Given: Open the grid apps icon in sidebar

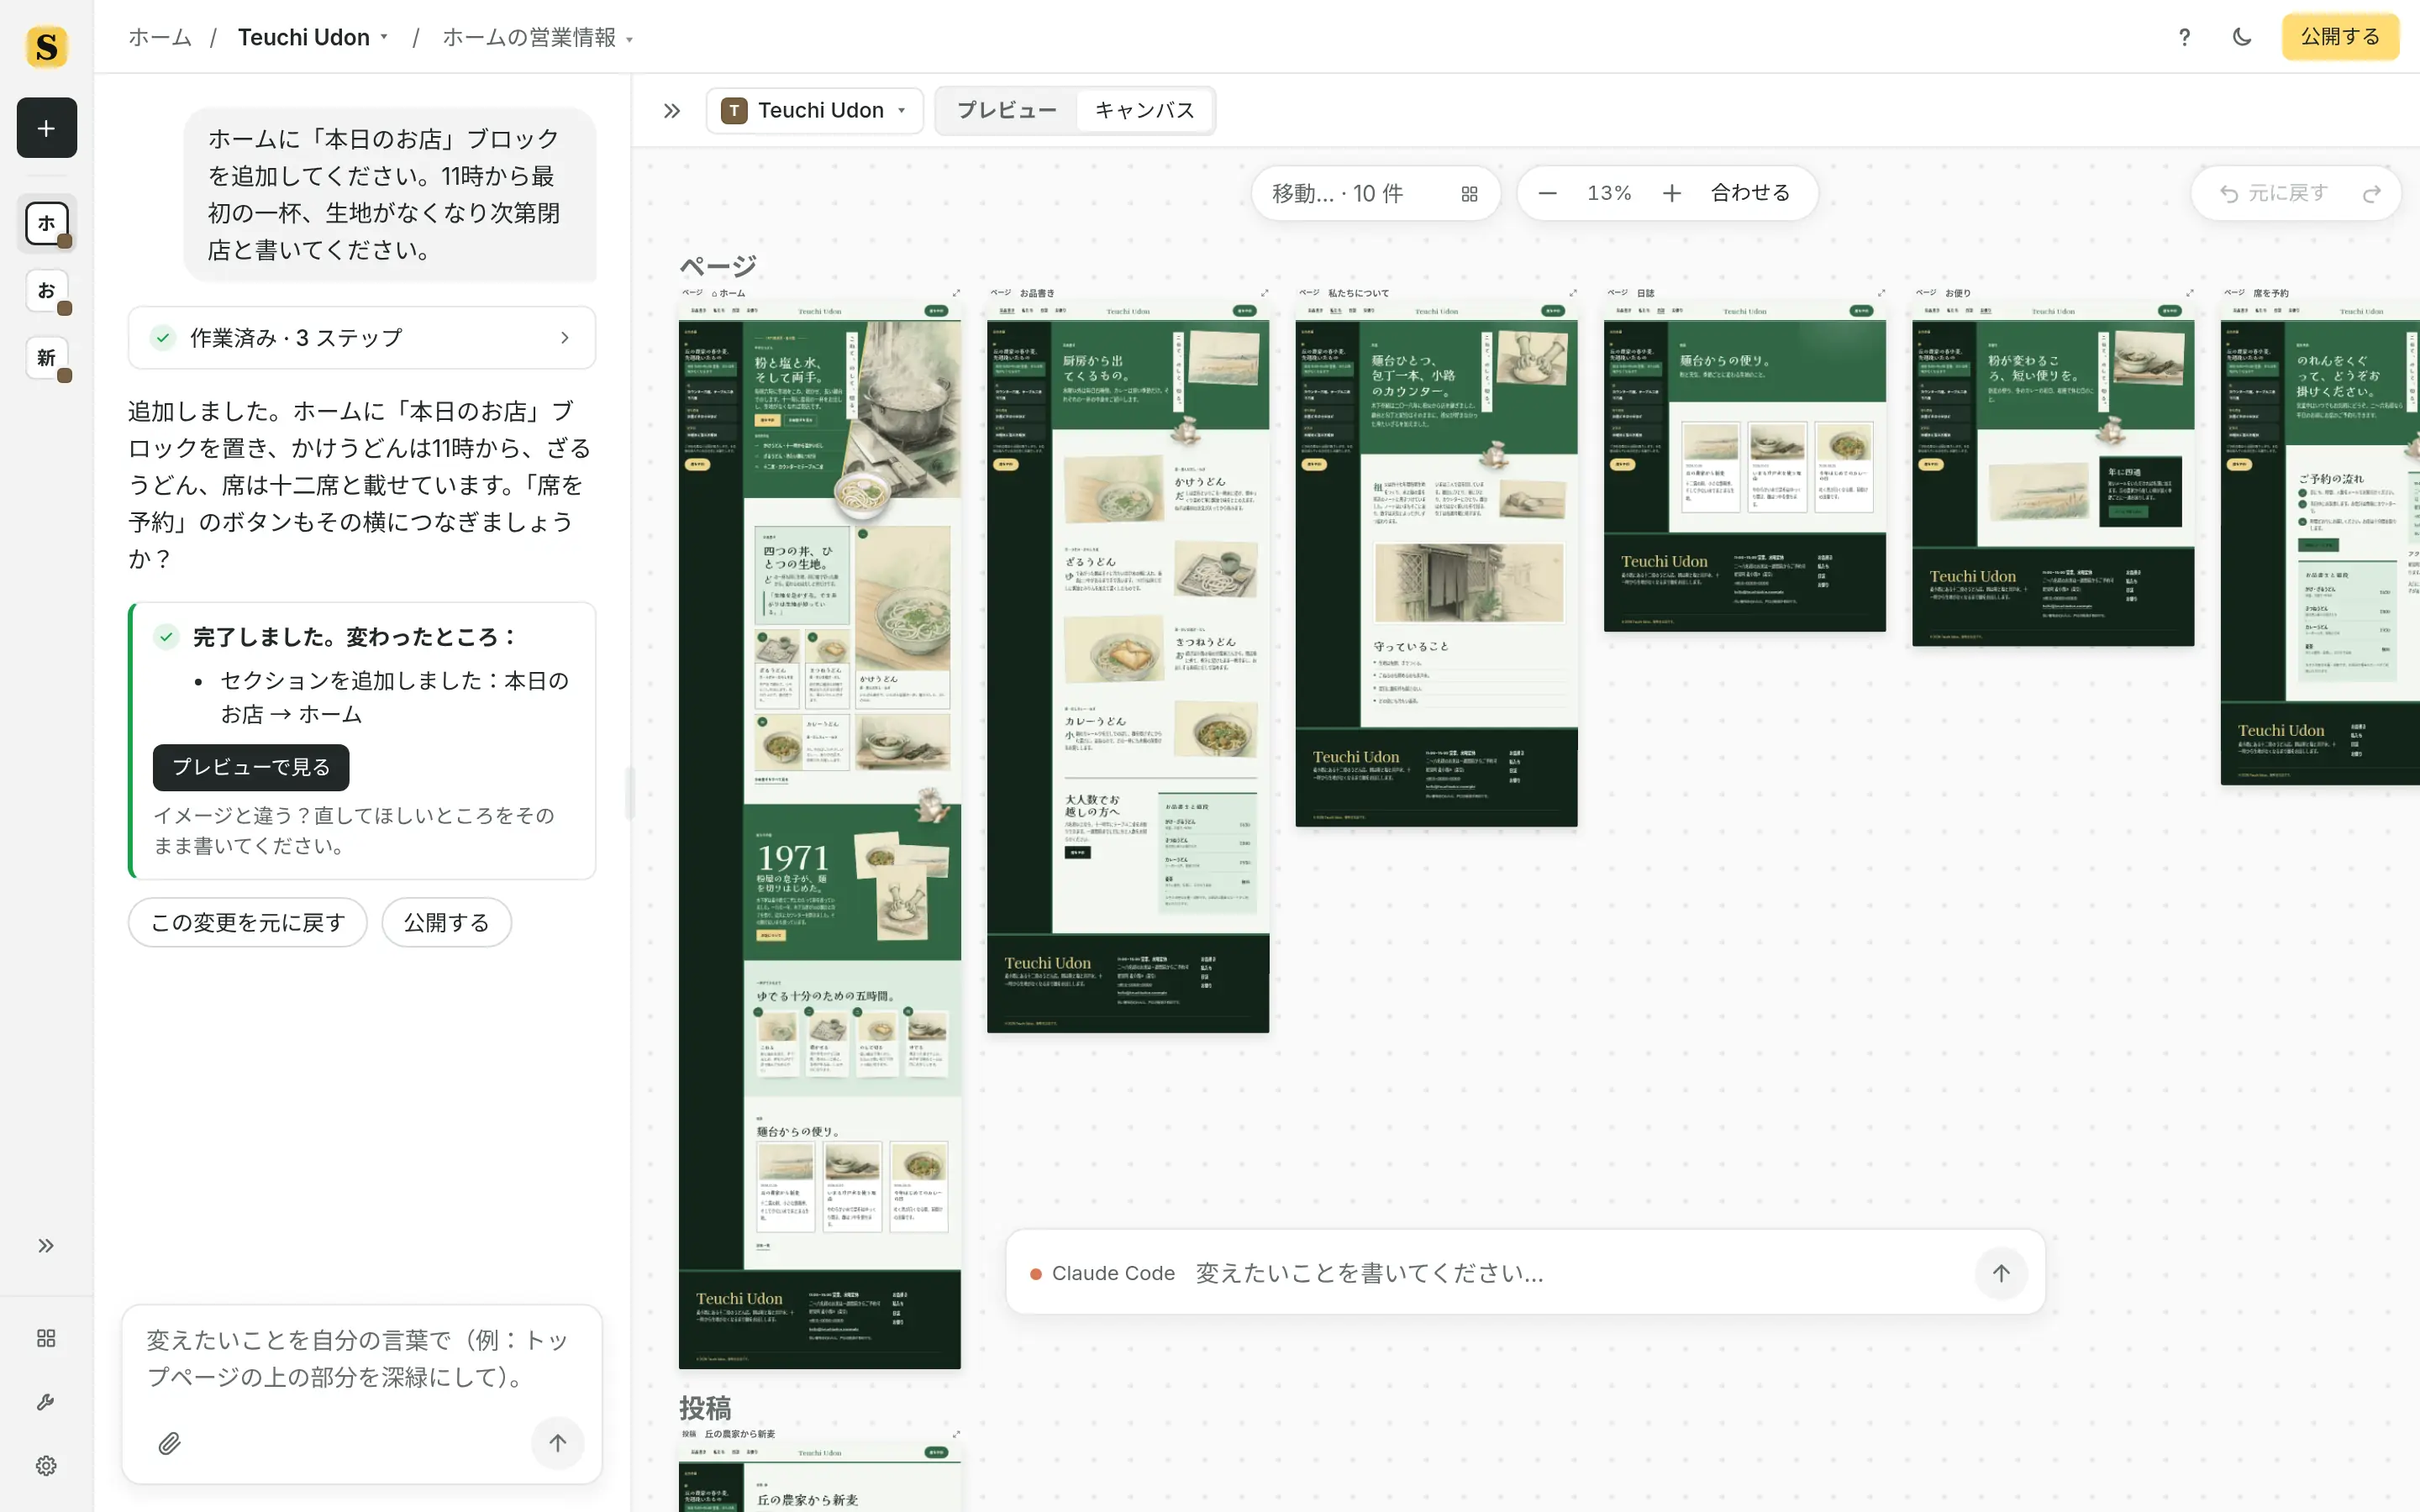Looking at the screenshot, I should point(46,1338).
